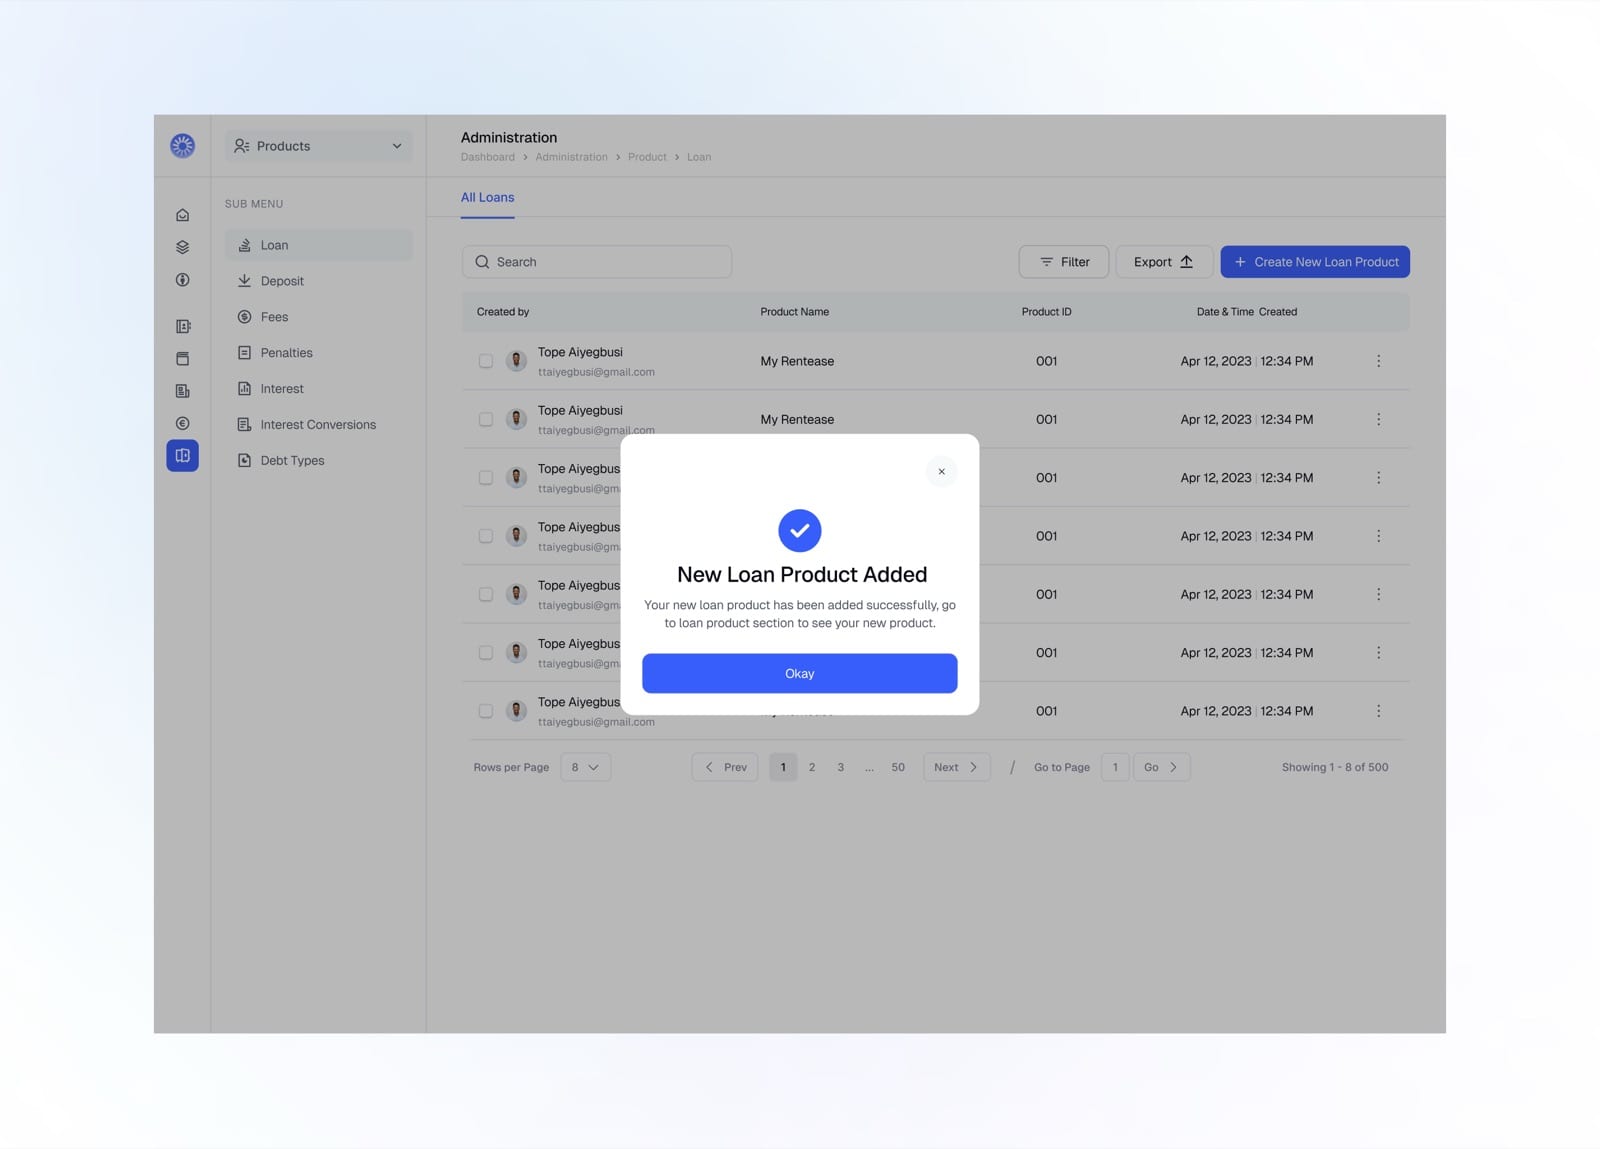Select page 2 in pagination
Screen dimensions: 1600x1149
pyautogui.click(x=812, y=767)
